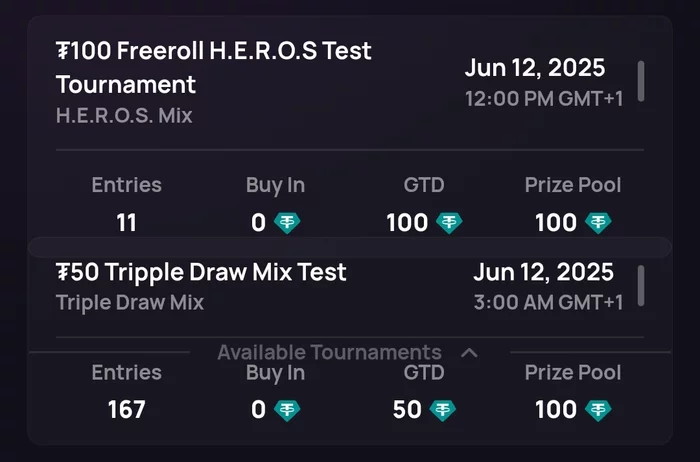Click the 12:00 PM GMT+1 start time
Image resolution: width=700 pixels, height=462 pixels.
point(544,99)
